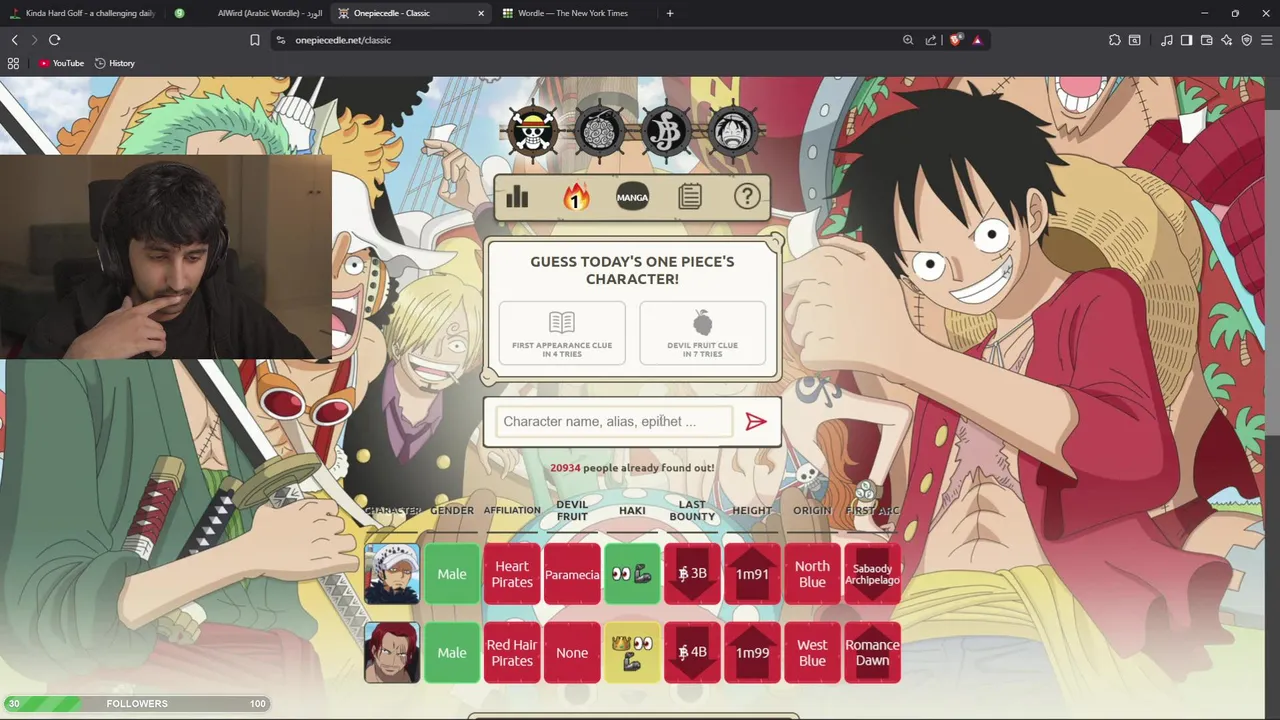The width and height of the screenshot is (1280, 720).
Task: Click the 'None' devil fruit cell
Action: [572, 652]
